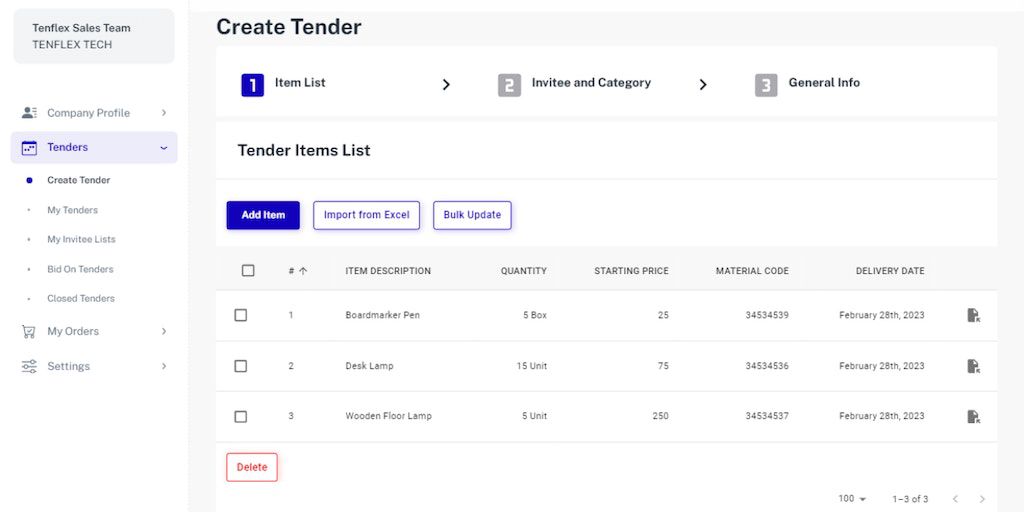Collapse the Tenders menu chevron

pos(164,148)
